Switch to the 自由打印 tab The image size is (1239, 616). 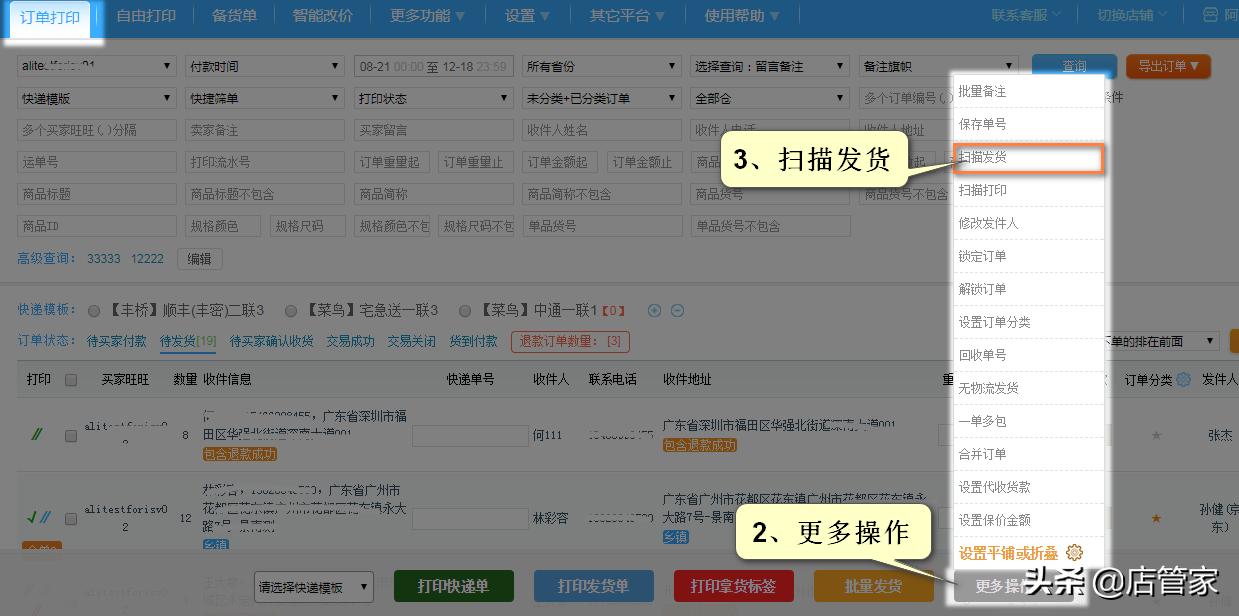pyautogui.click(x=146, y=15)
